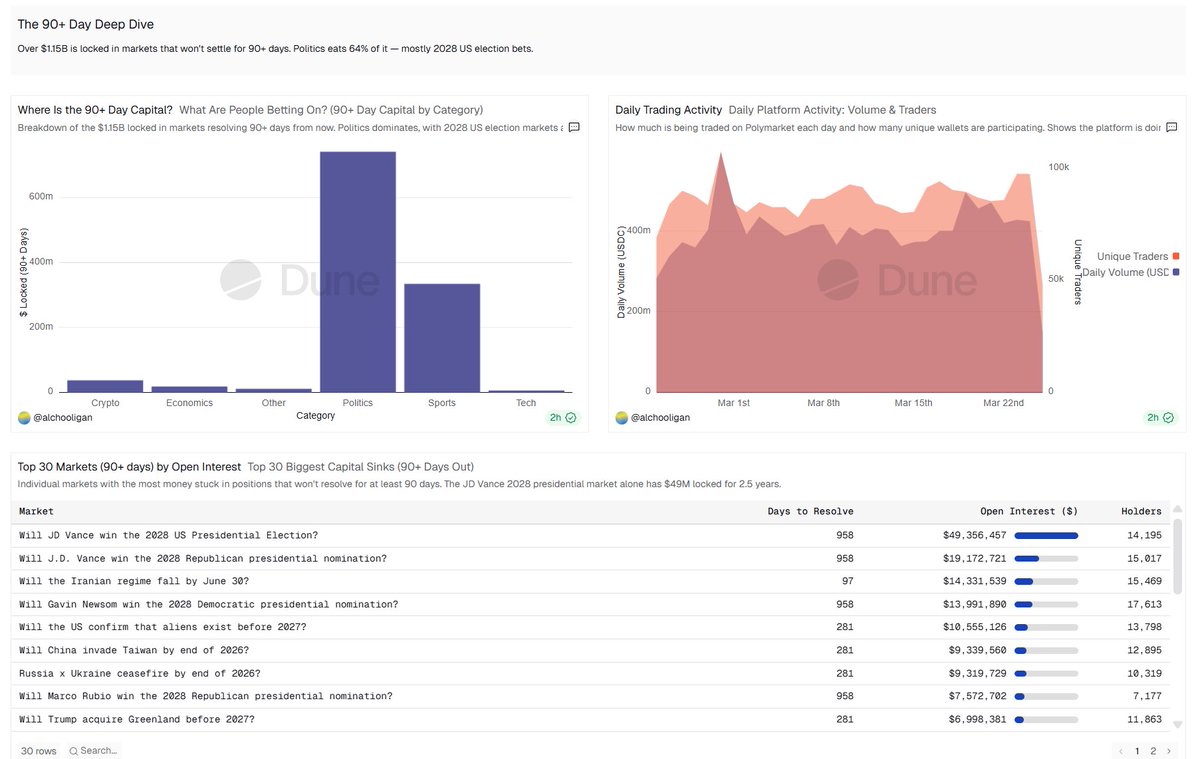Click the 97 days to resolve value
The height and width of the screenshot is (759, 1200).
tap(847, 581)
